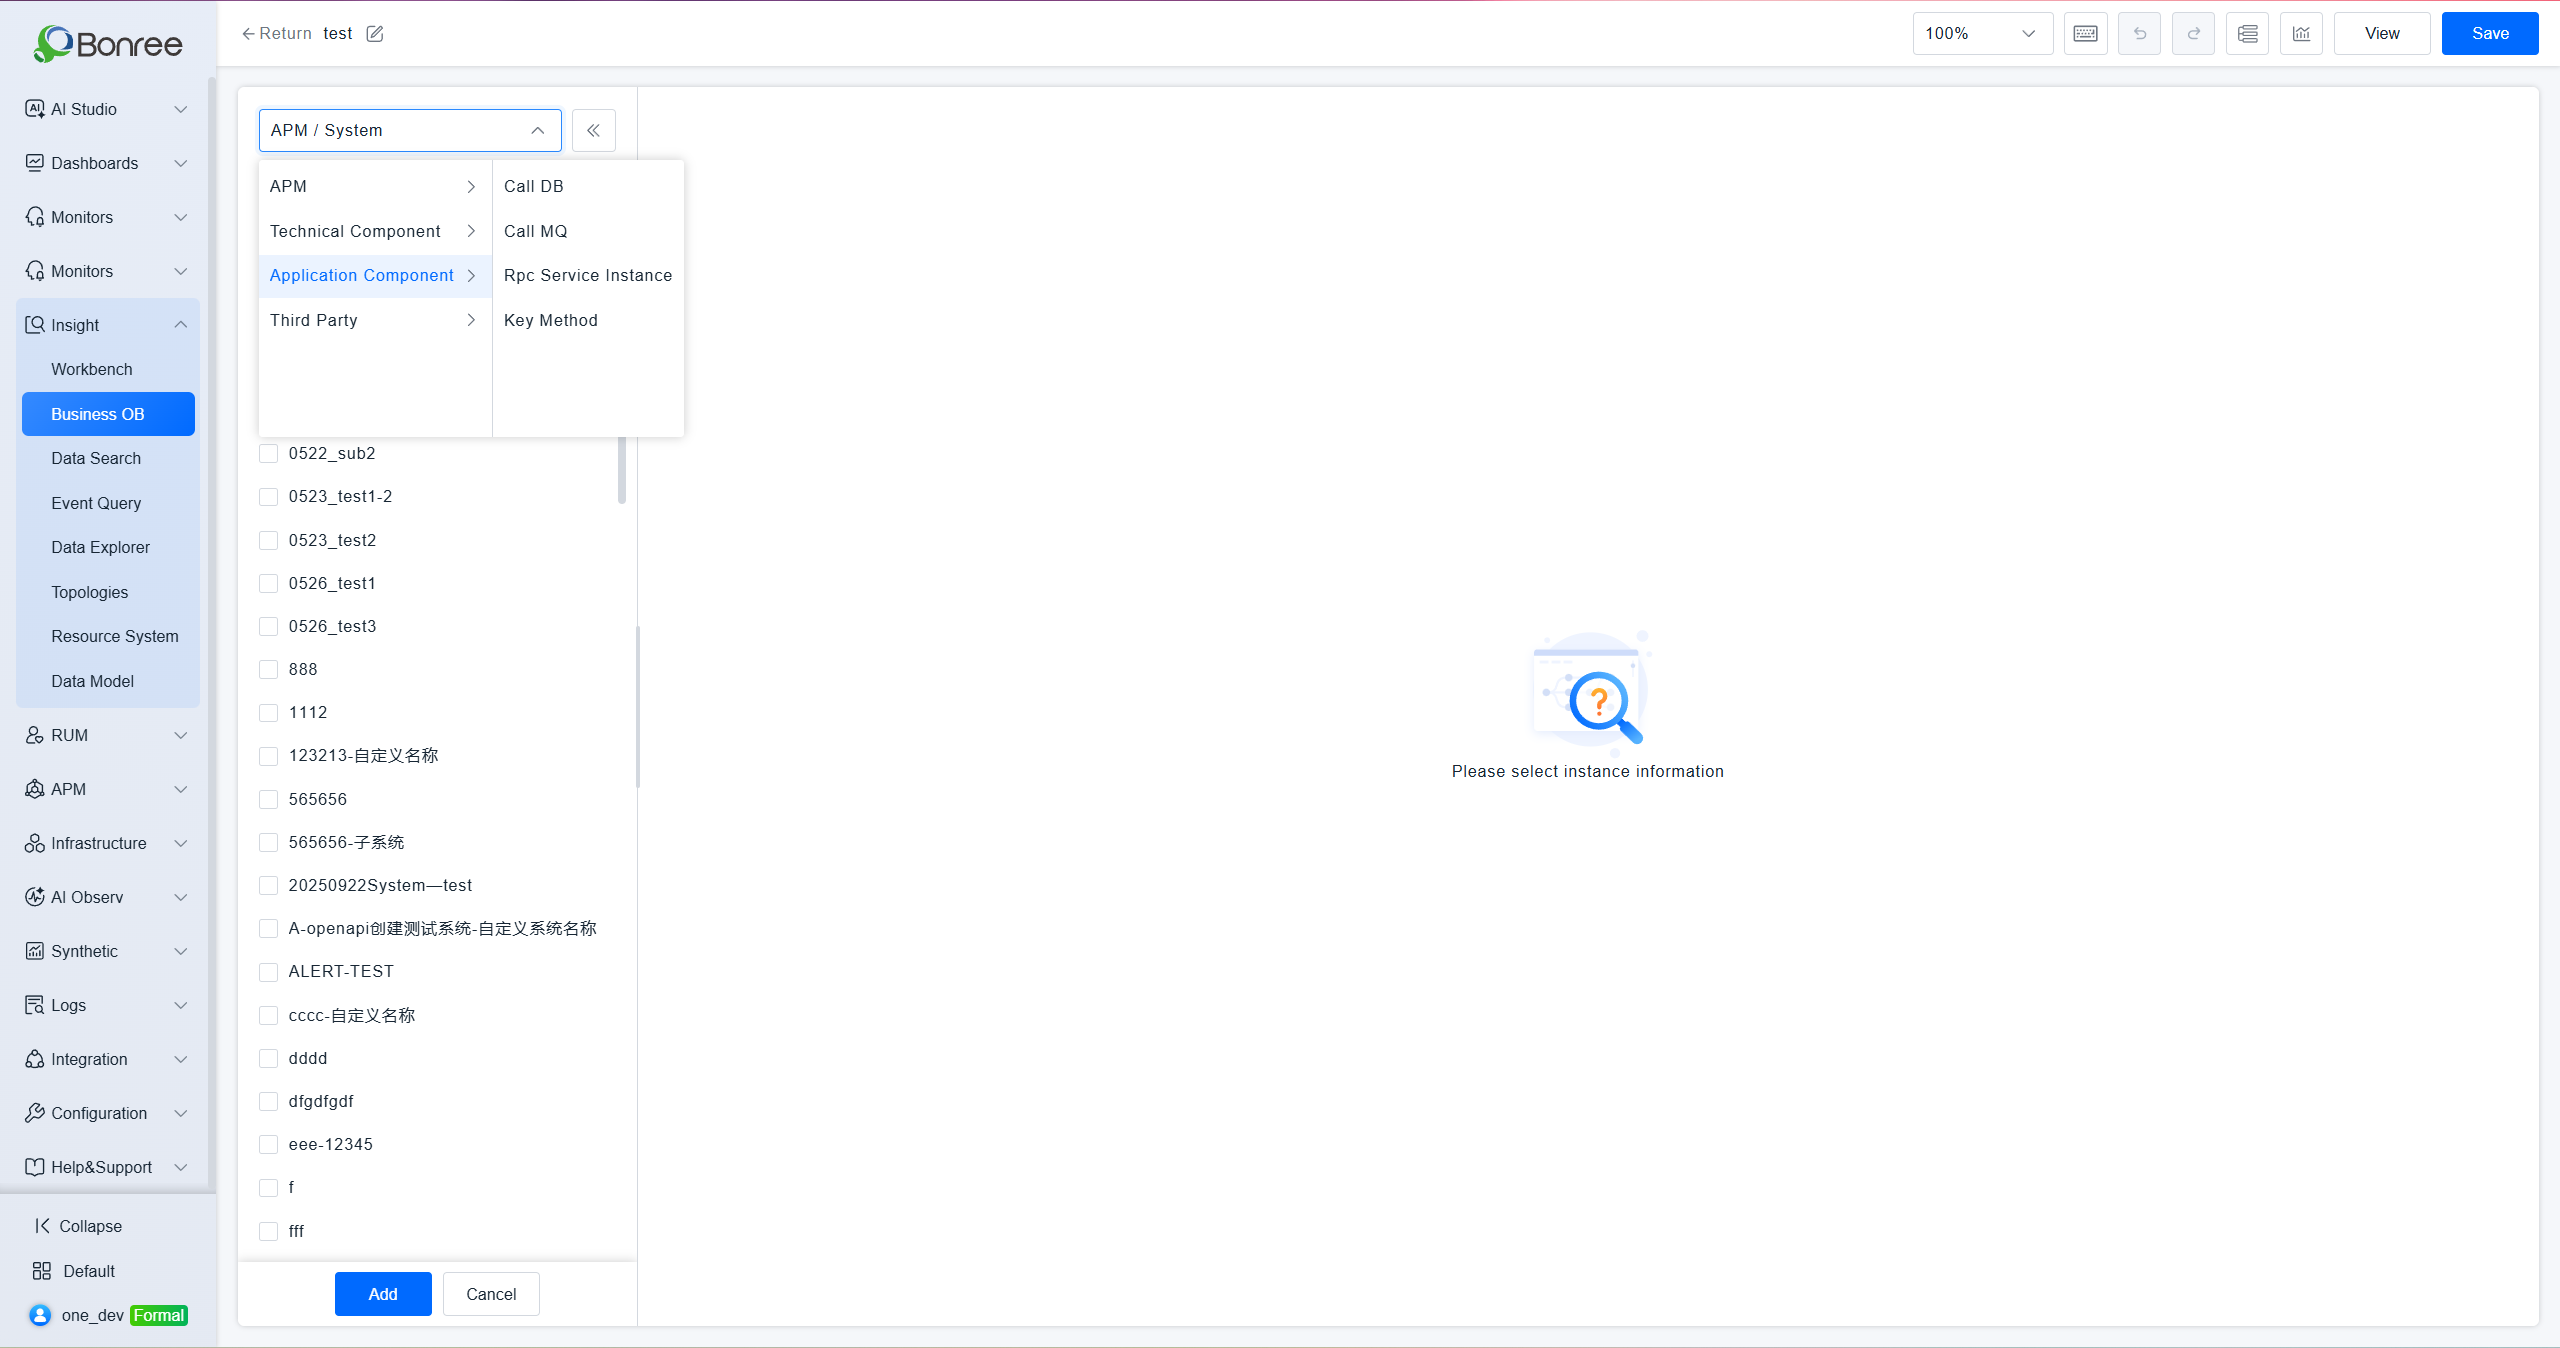Click the Integration sidebar icon
This screenshot has width=2560, height=1348.
[35, 1059]
